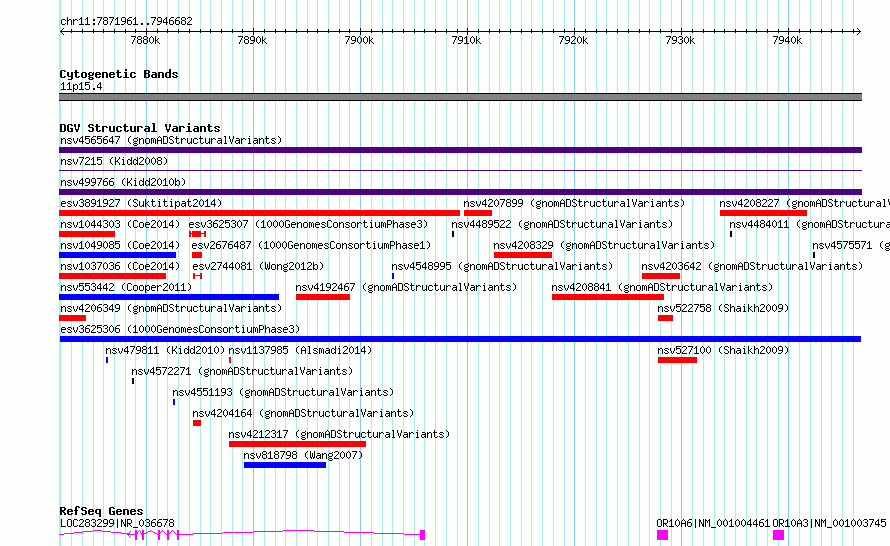Select the red nsv4208329 variant bar
This screenshot has height=546, width=890.
523,255
